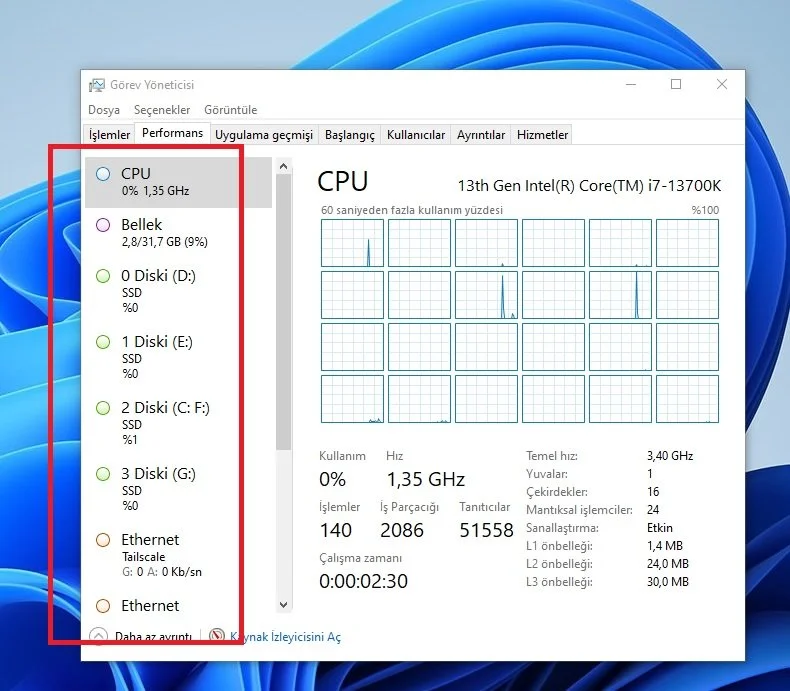The image size is (790, 691).
Task: Select 1 Diski (E:) sidebar entry
Action: [x=178, y=357]
